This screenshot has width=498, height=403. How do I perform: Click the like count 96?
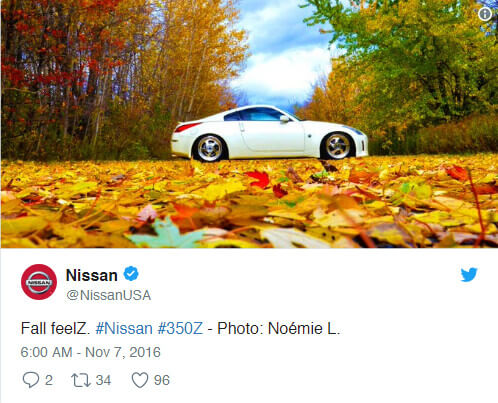[x=162, y=380]
